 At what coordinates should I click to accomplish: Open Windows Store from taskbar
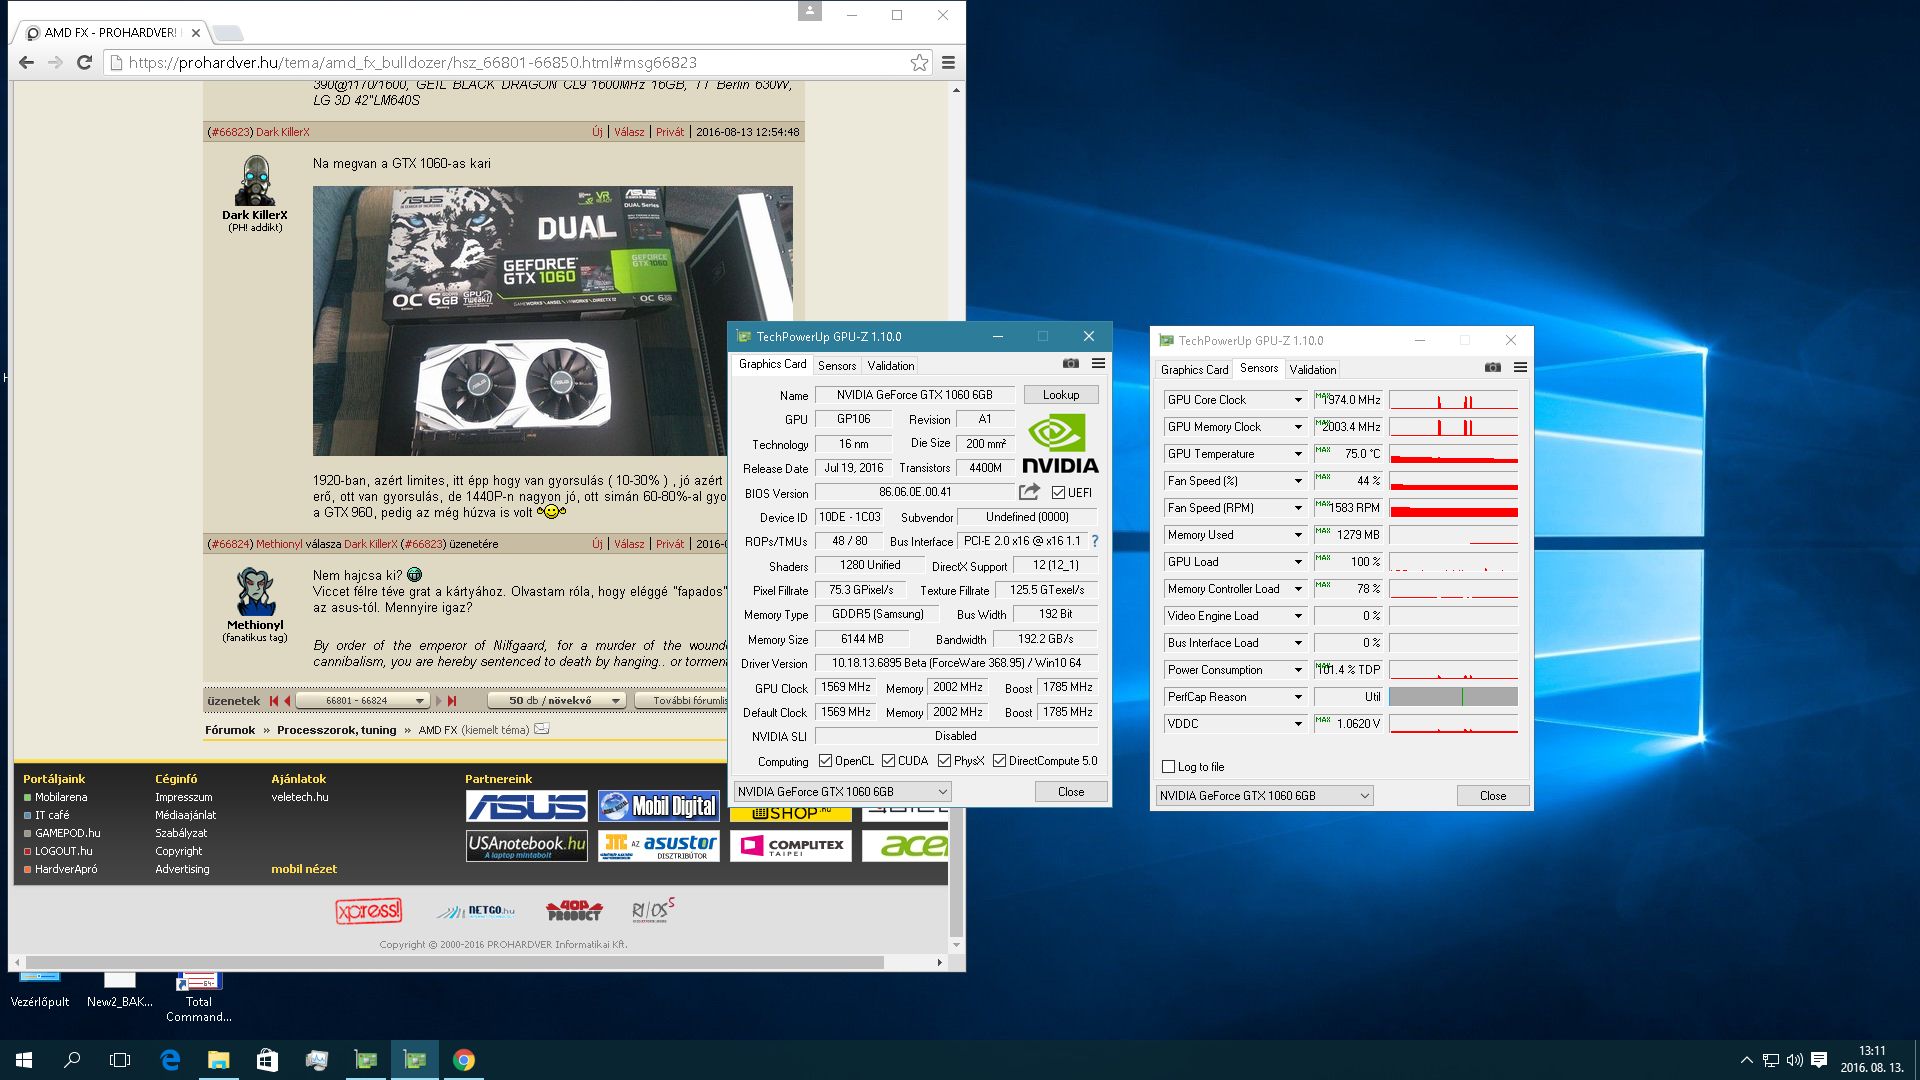coord(267,1060)
